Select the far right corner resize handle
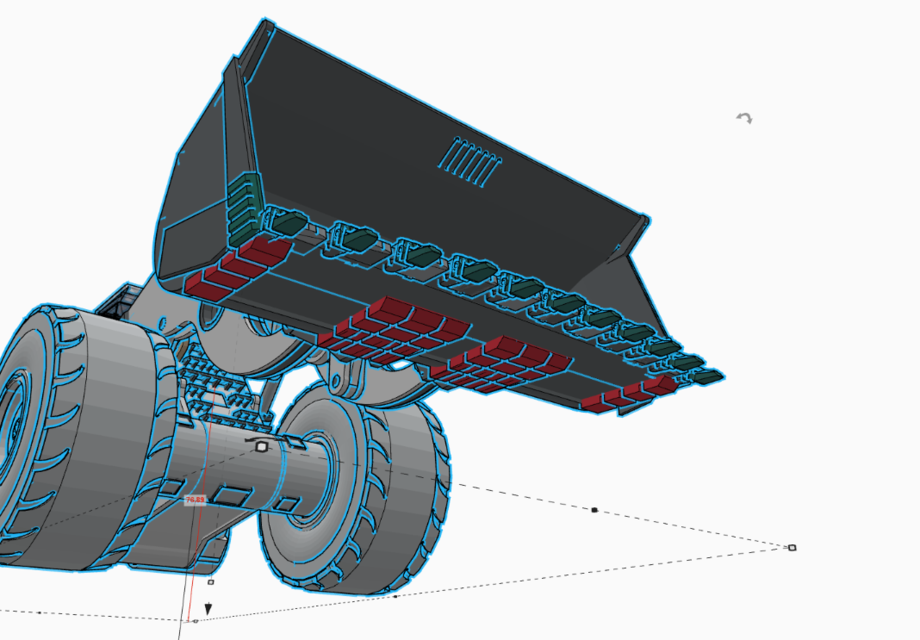The height and width of the screenshot is (640, 920). coord(792,548)
